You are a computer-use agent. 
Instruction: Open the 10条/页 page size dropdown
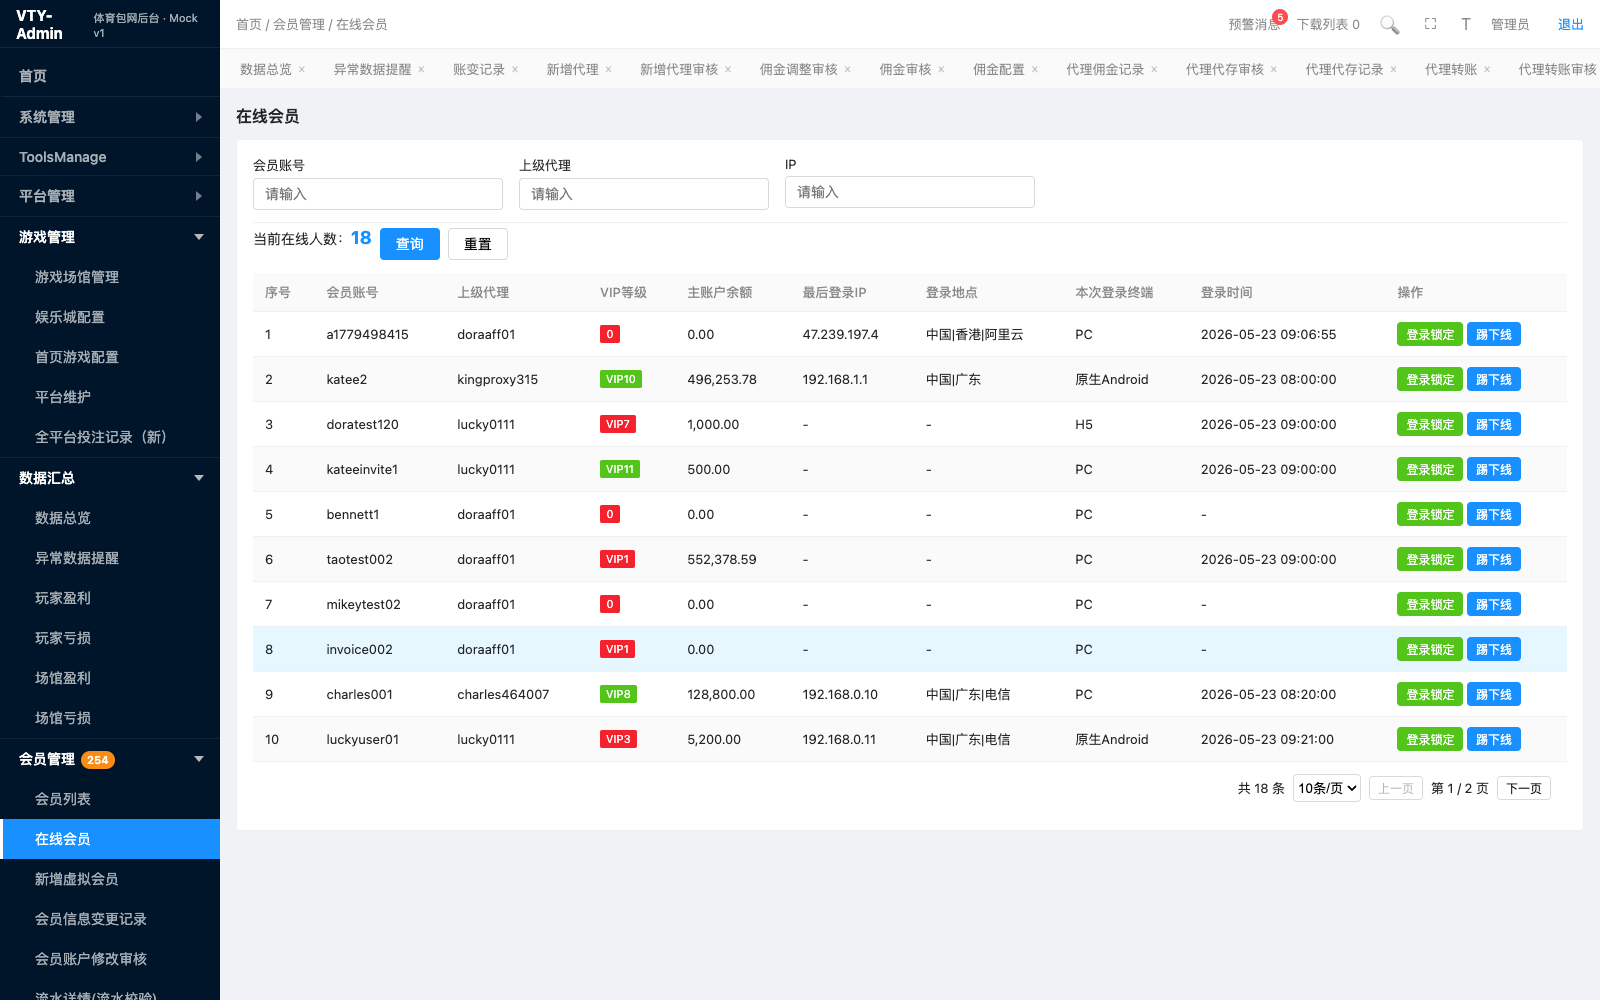(1326, 788)
